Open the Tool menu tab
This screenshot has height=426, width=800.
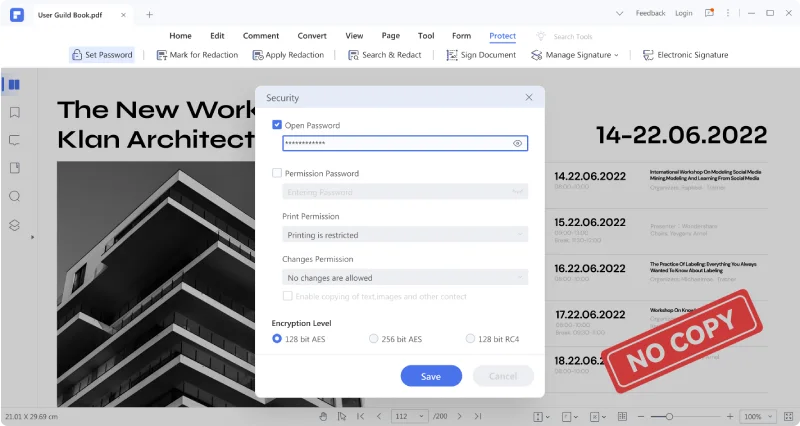tap(426, 36)
